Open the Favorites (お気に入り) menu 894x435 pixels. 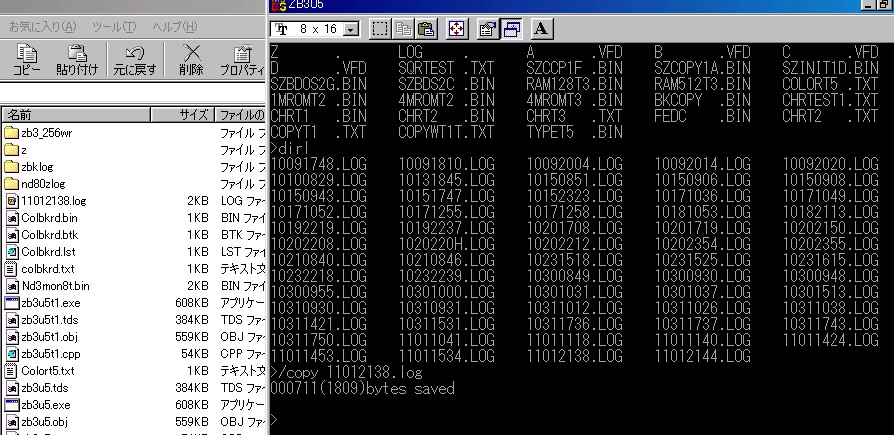click(x=43, y=27)
